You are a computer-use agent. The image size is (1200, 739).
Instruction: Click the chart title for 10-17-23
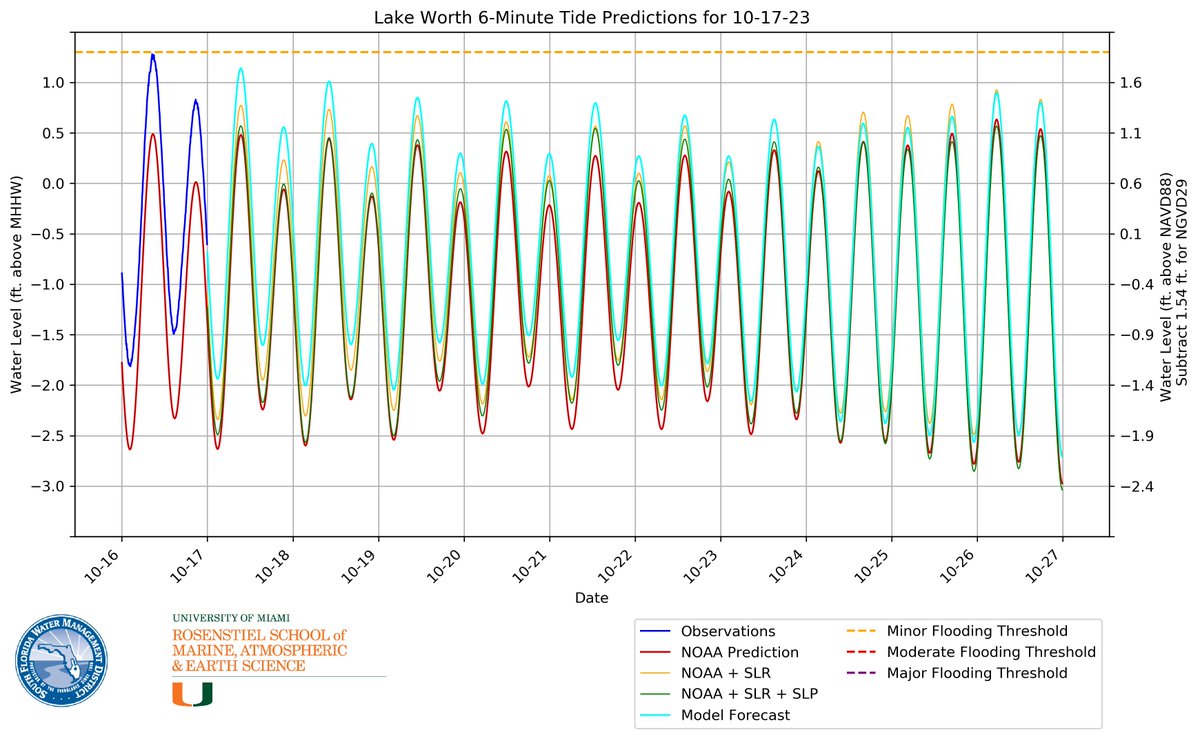pyautogui.click(x=592, y=16)
